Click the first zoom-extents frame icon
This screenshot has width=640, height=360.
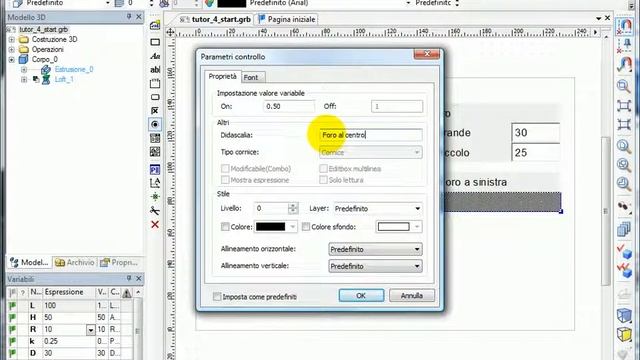(624, 106)
